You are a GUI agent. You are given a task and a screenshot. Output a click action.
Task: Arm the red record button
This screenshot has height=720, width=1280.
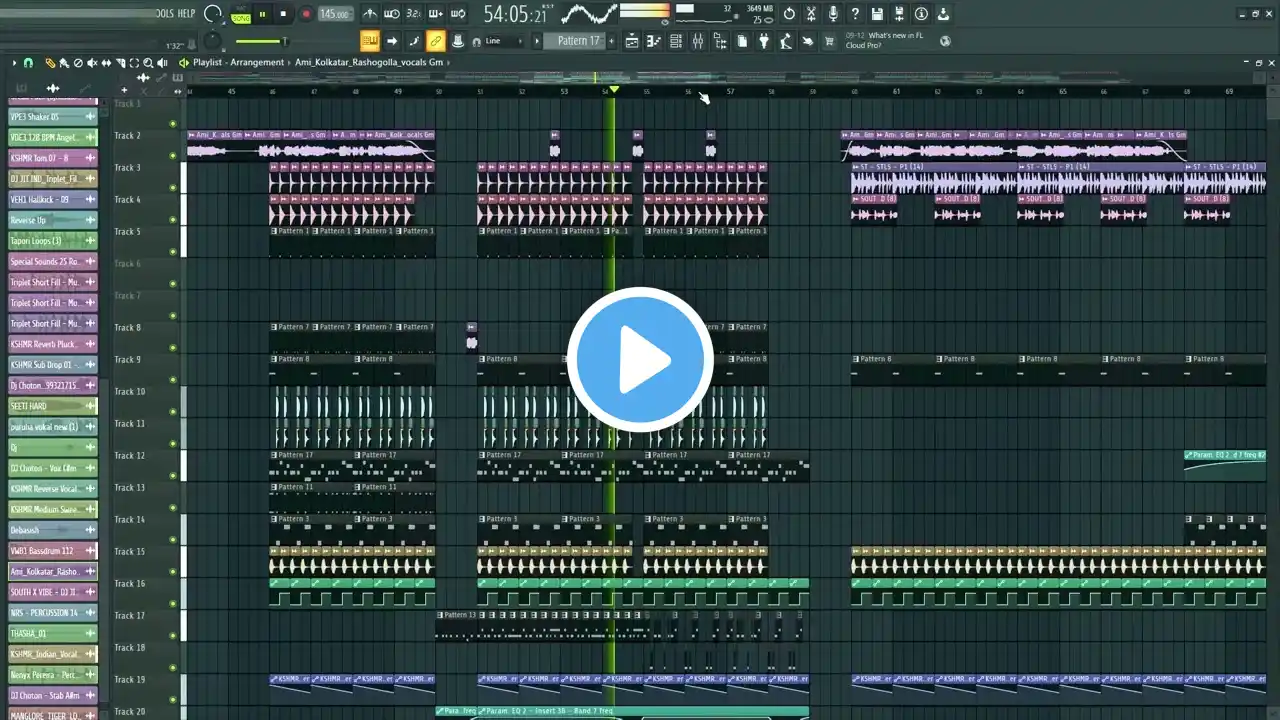tap(306, 14)
